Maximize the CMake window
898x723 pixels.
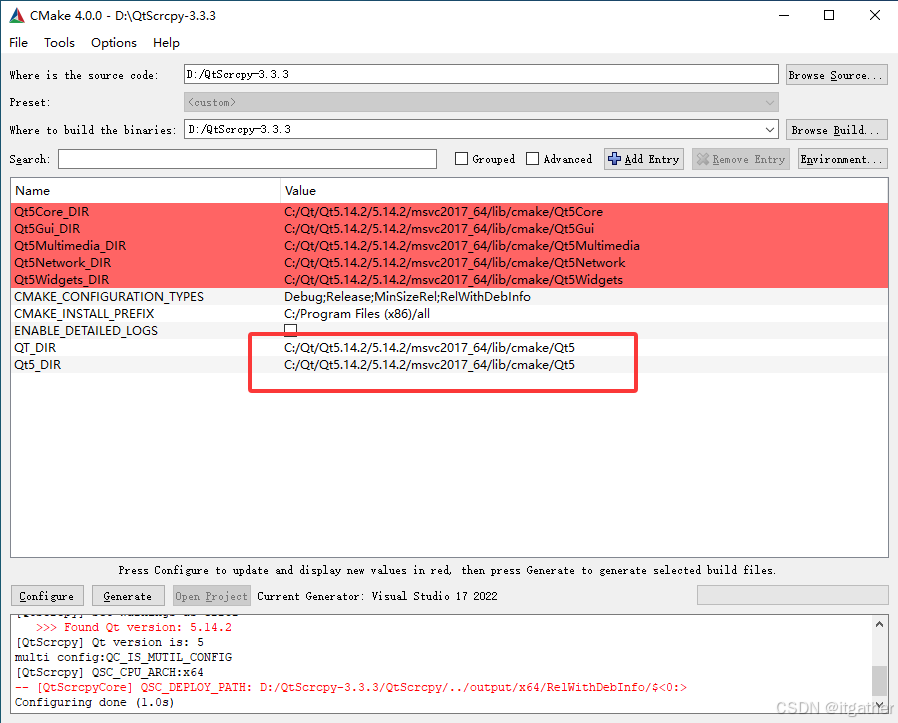(x=829, y=15)
